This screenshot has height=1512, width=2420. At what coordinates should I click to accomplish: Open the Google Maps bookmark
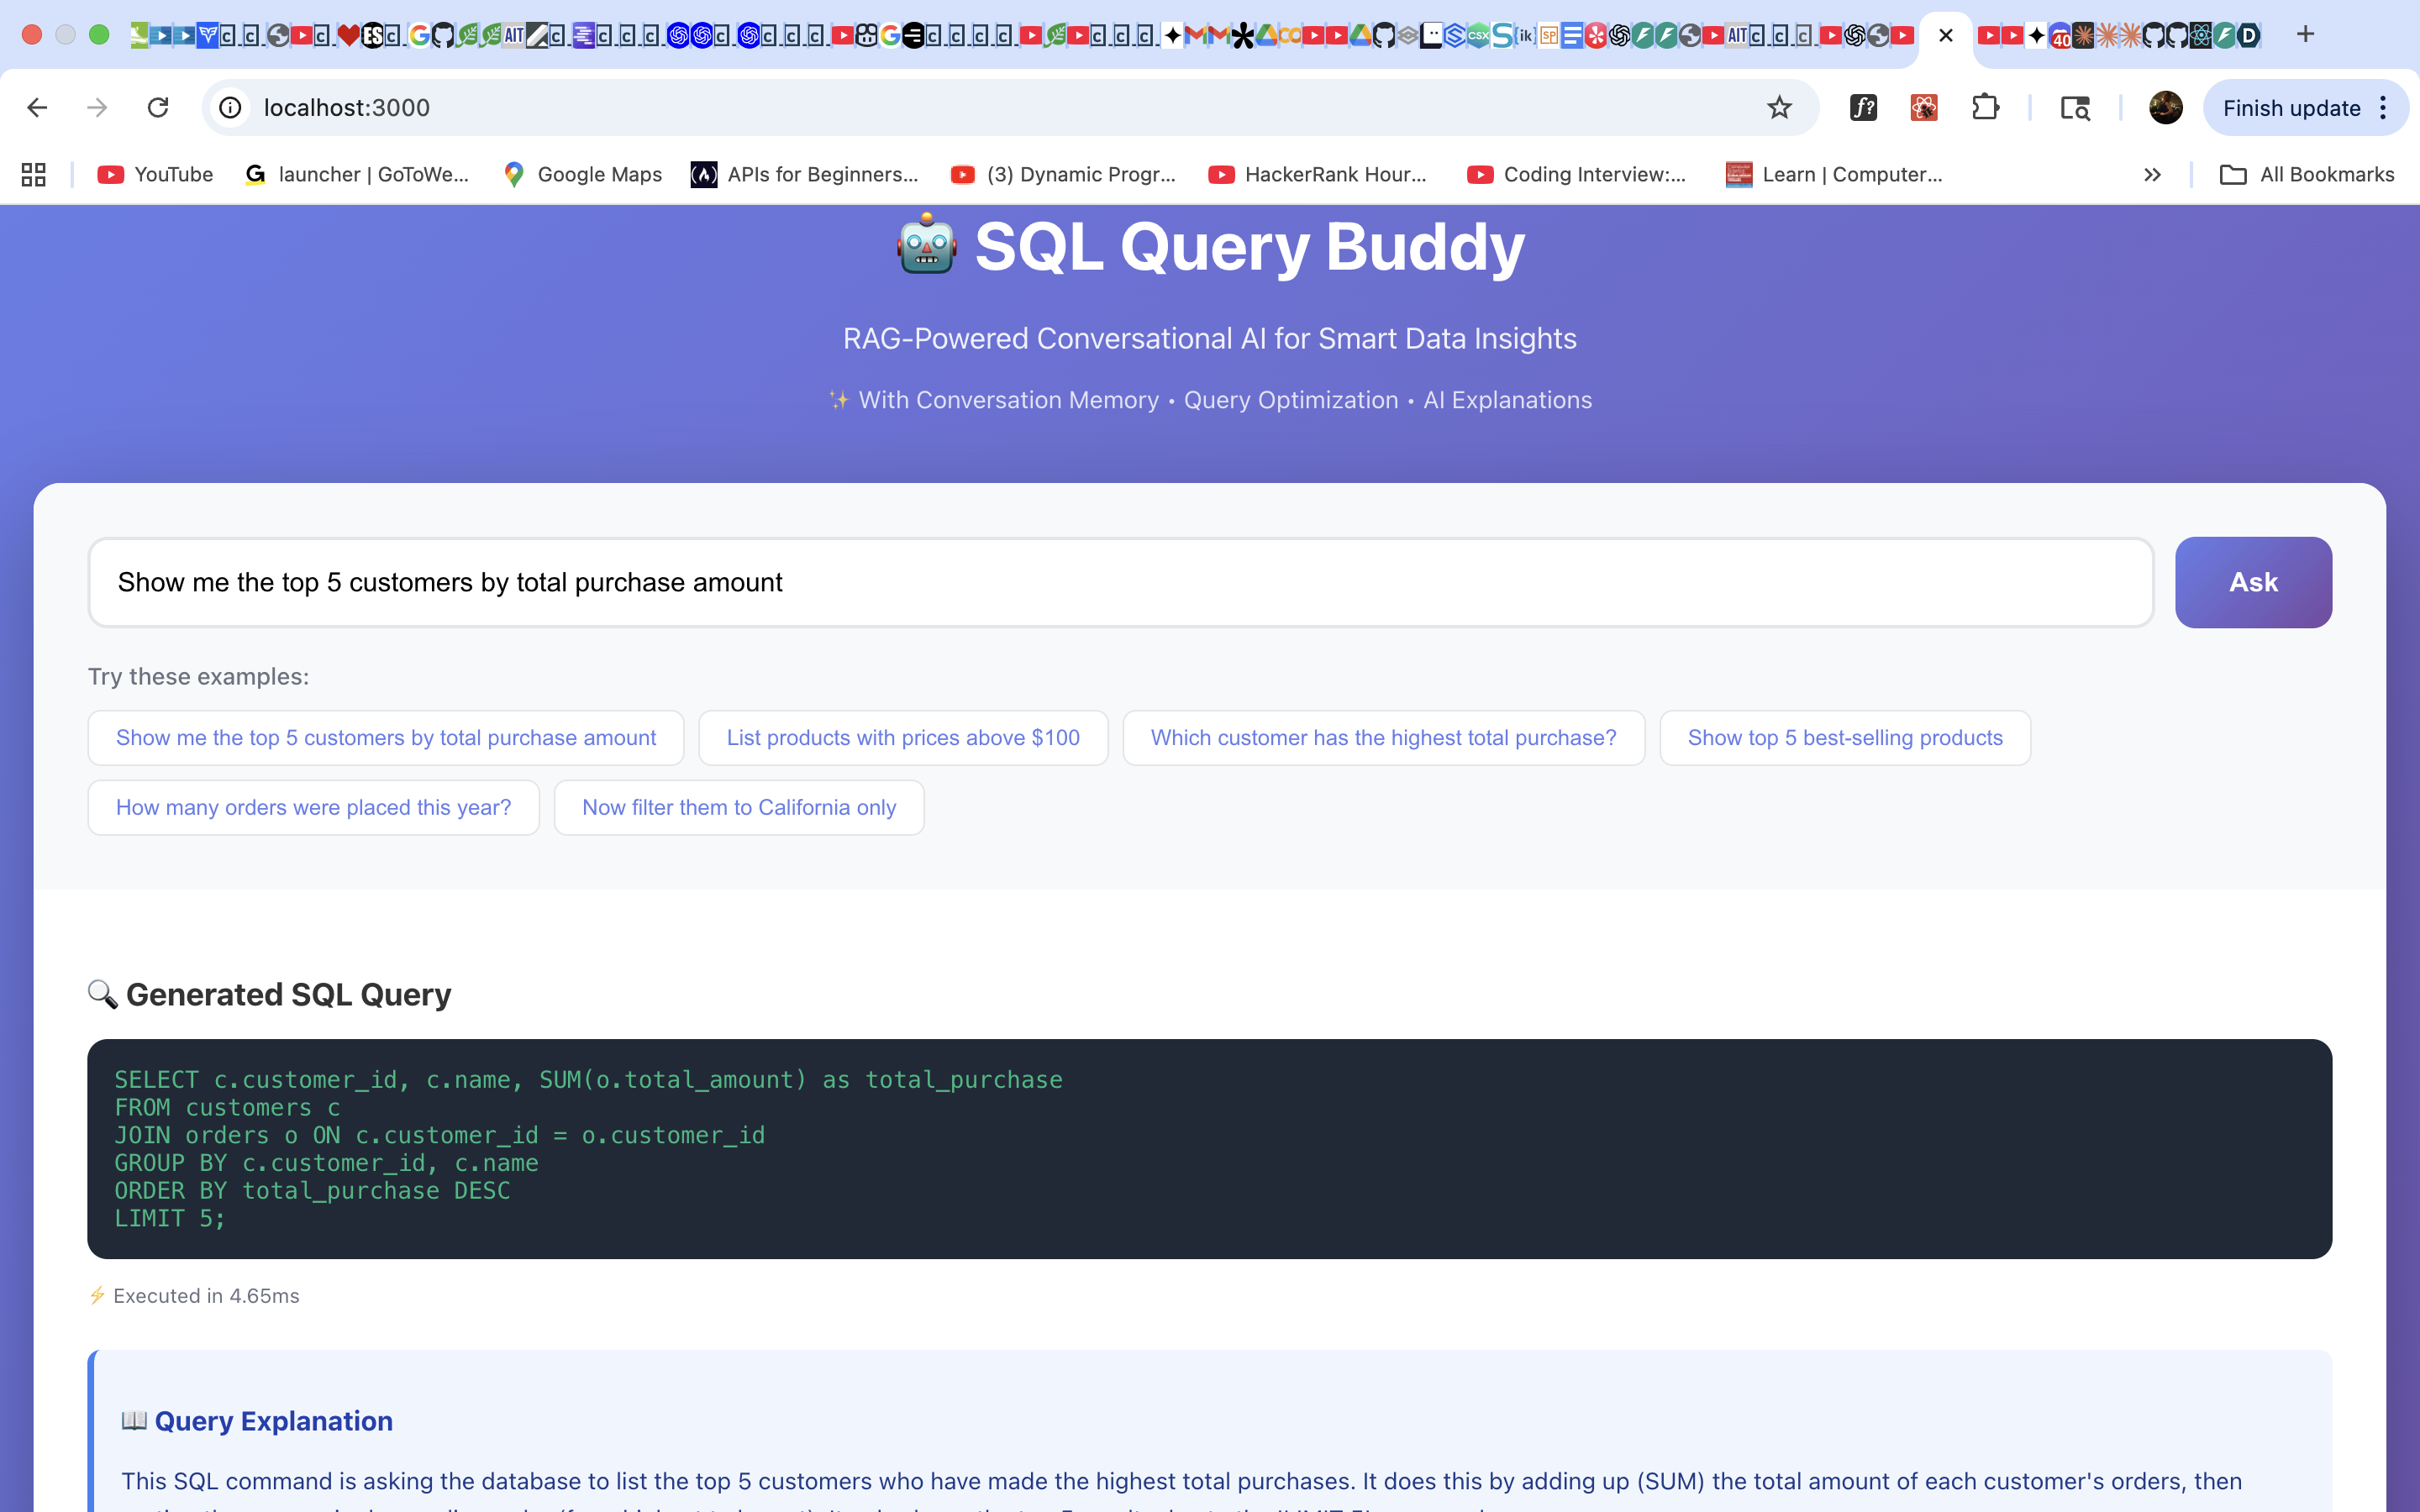pos(583,175)
